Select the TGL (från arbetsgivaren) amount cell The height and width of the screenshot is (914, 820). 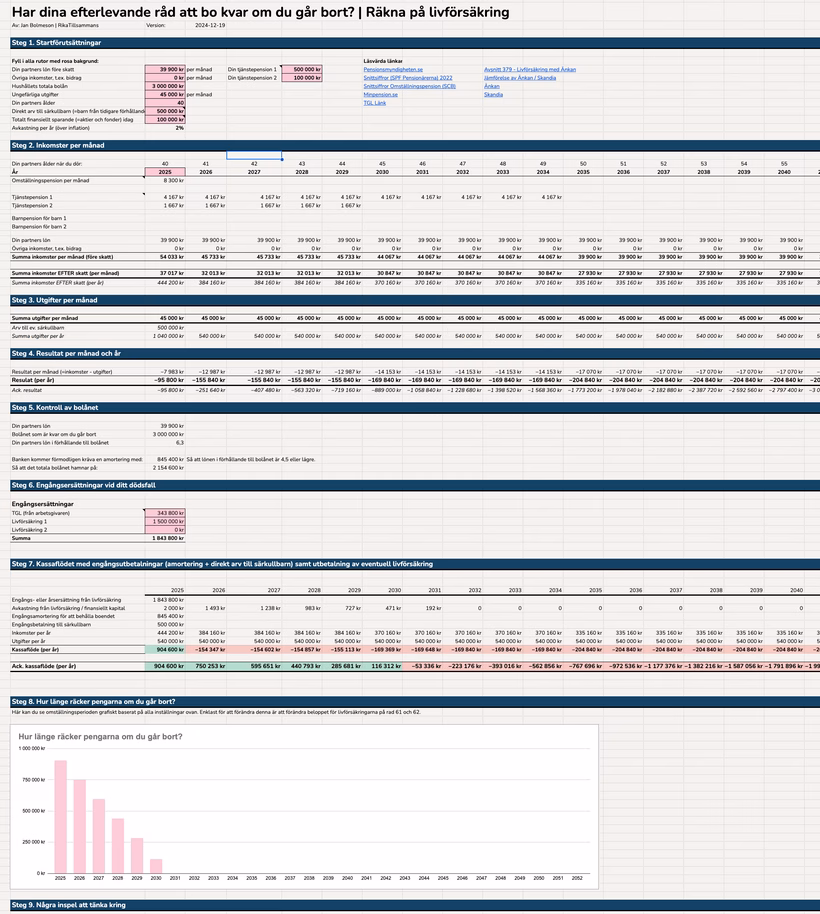(x=166, y=513)
